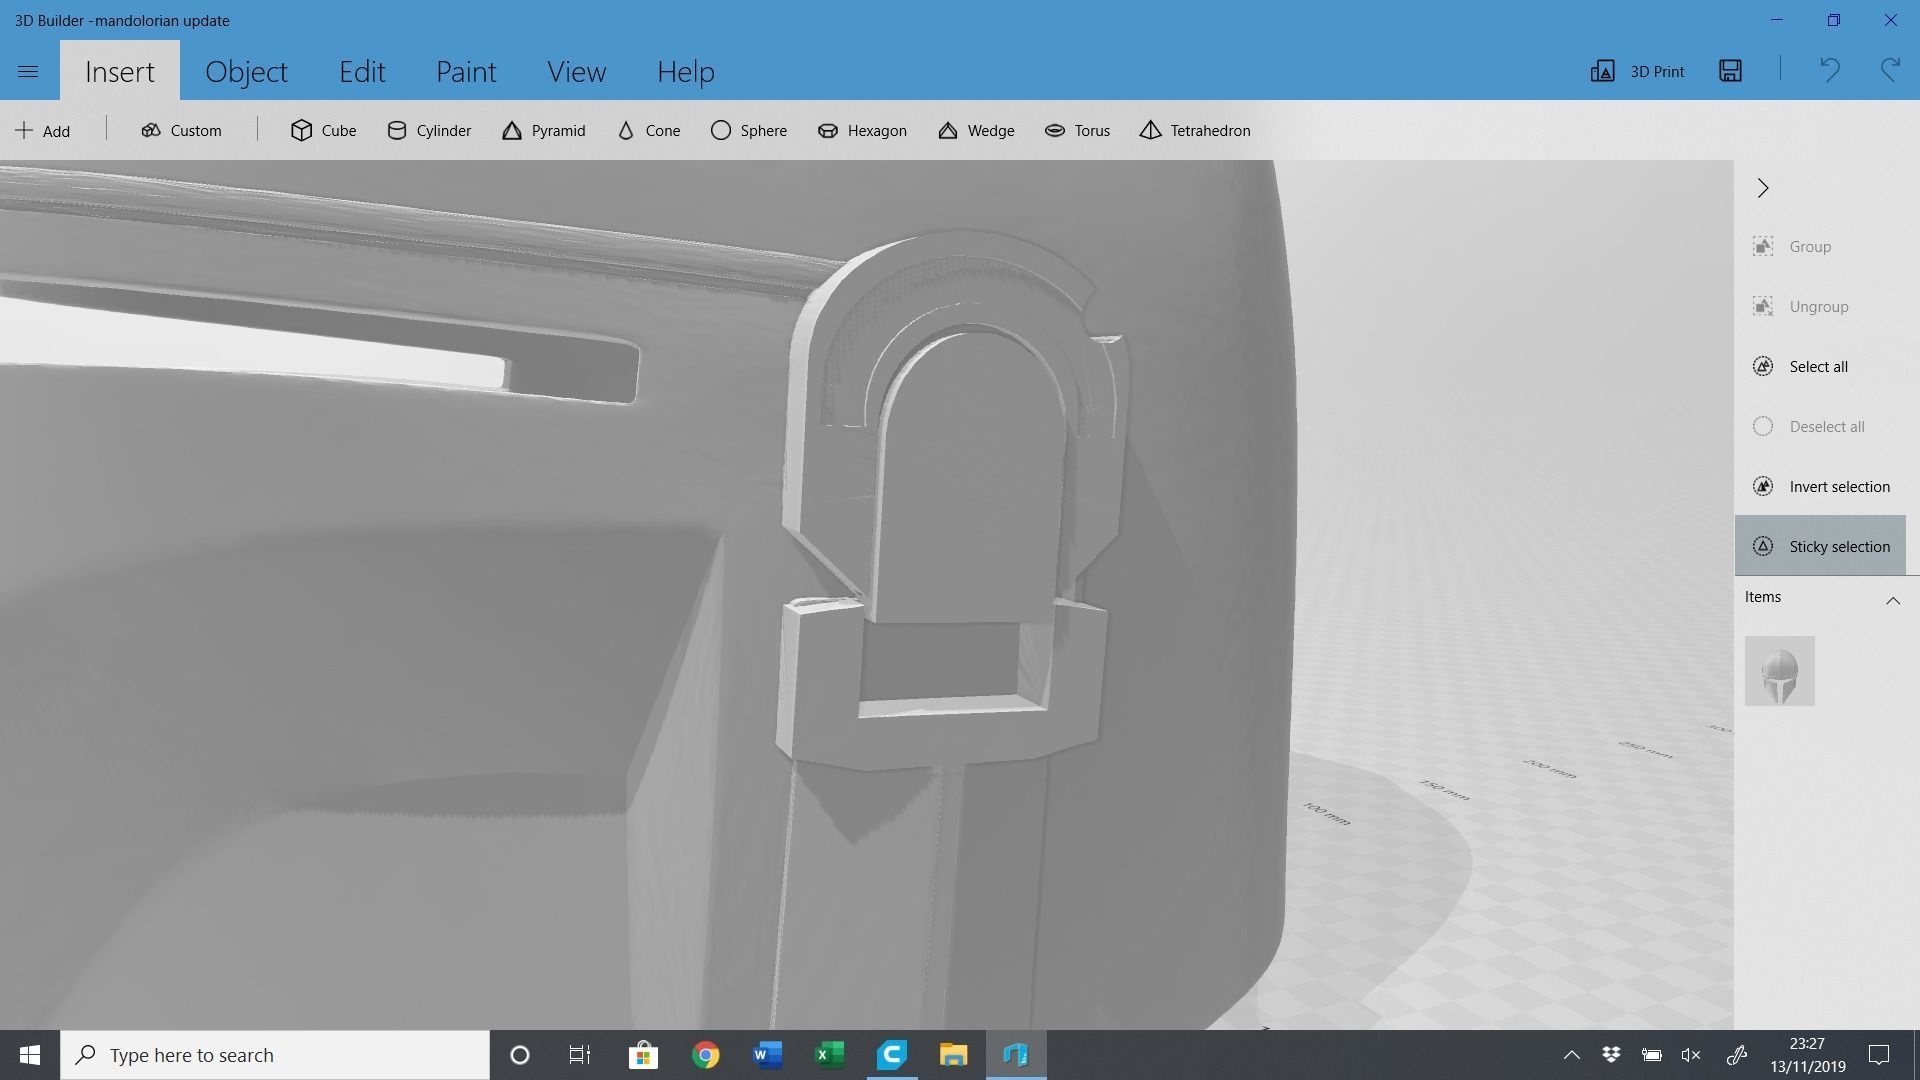Switch to the Insert tab
This screenshot has height=1080, width=1920.
[x=120, y=71]
